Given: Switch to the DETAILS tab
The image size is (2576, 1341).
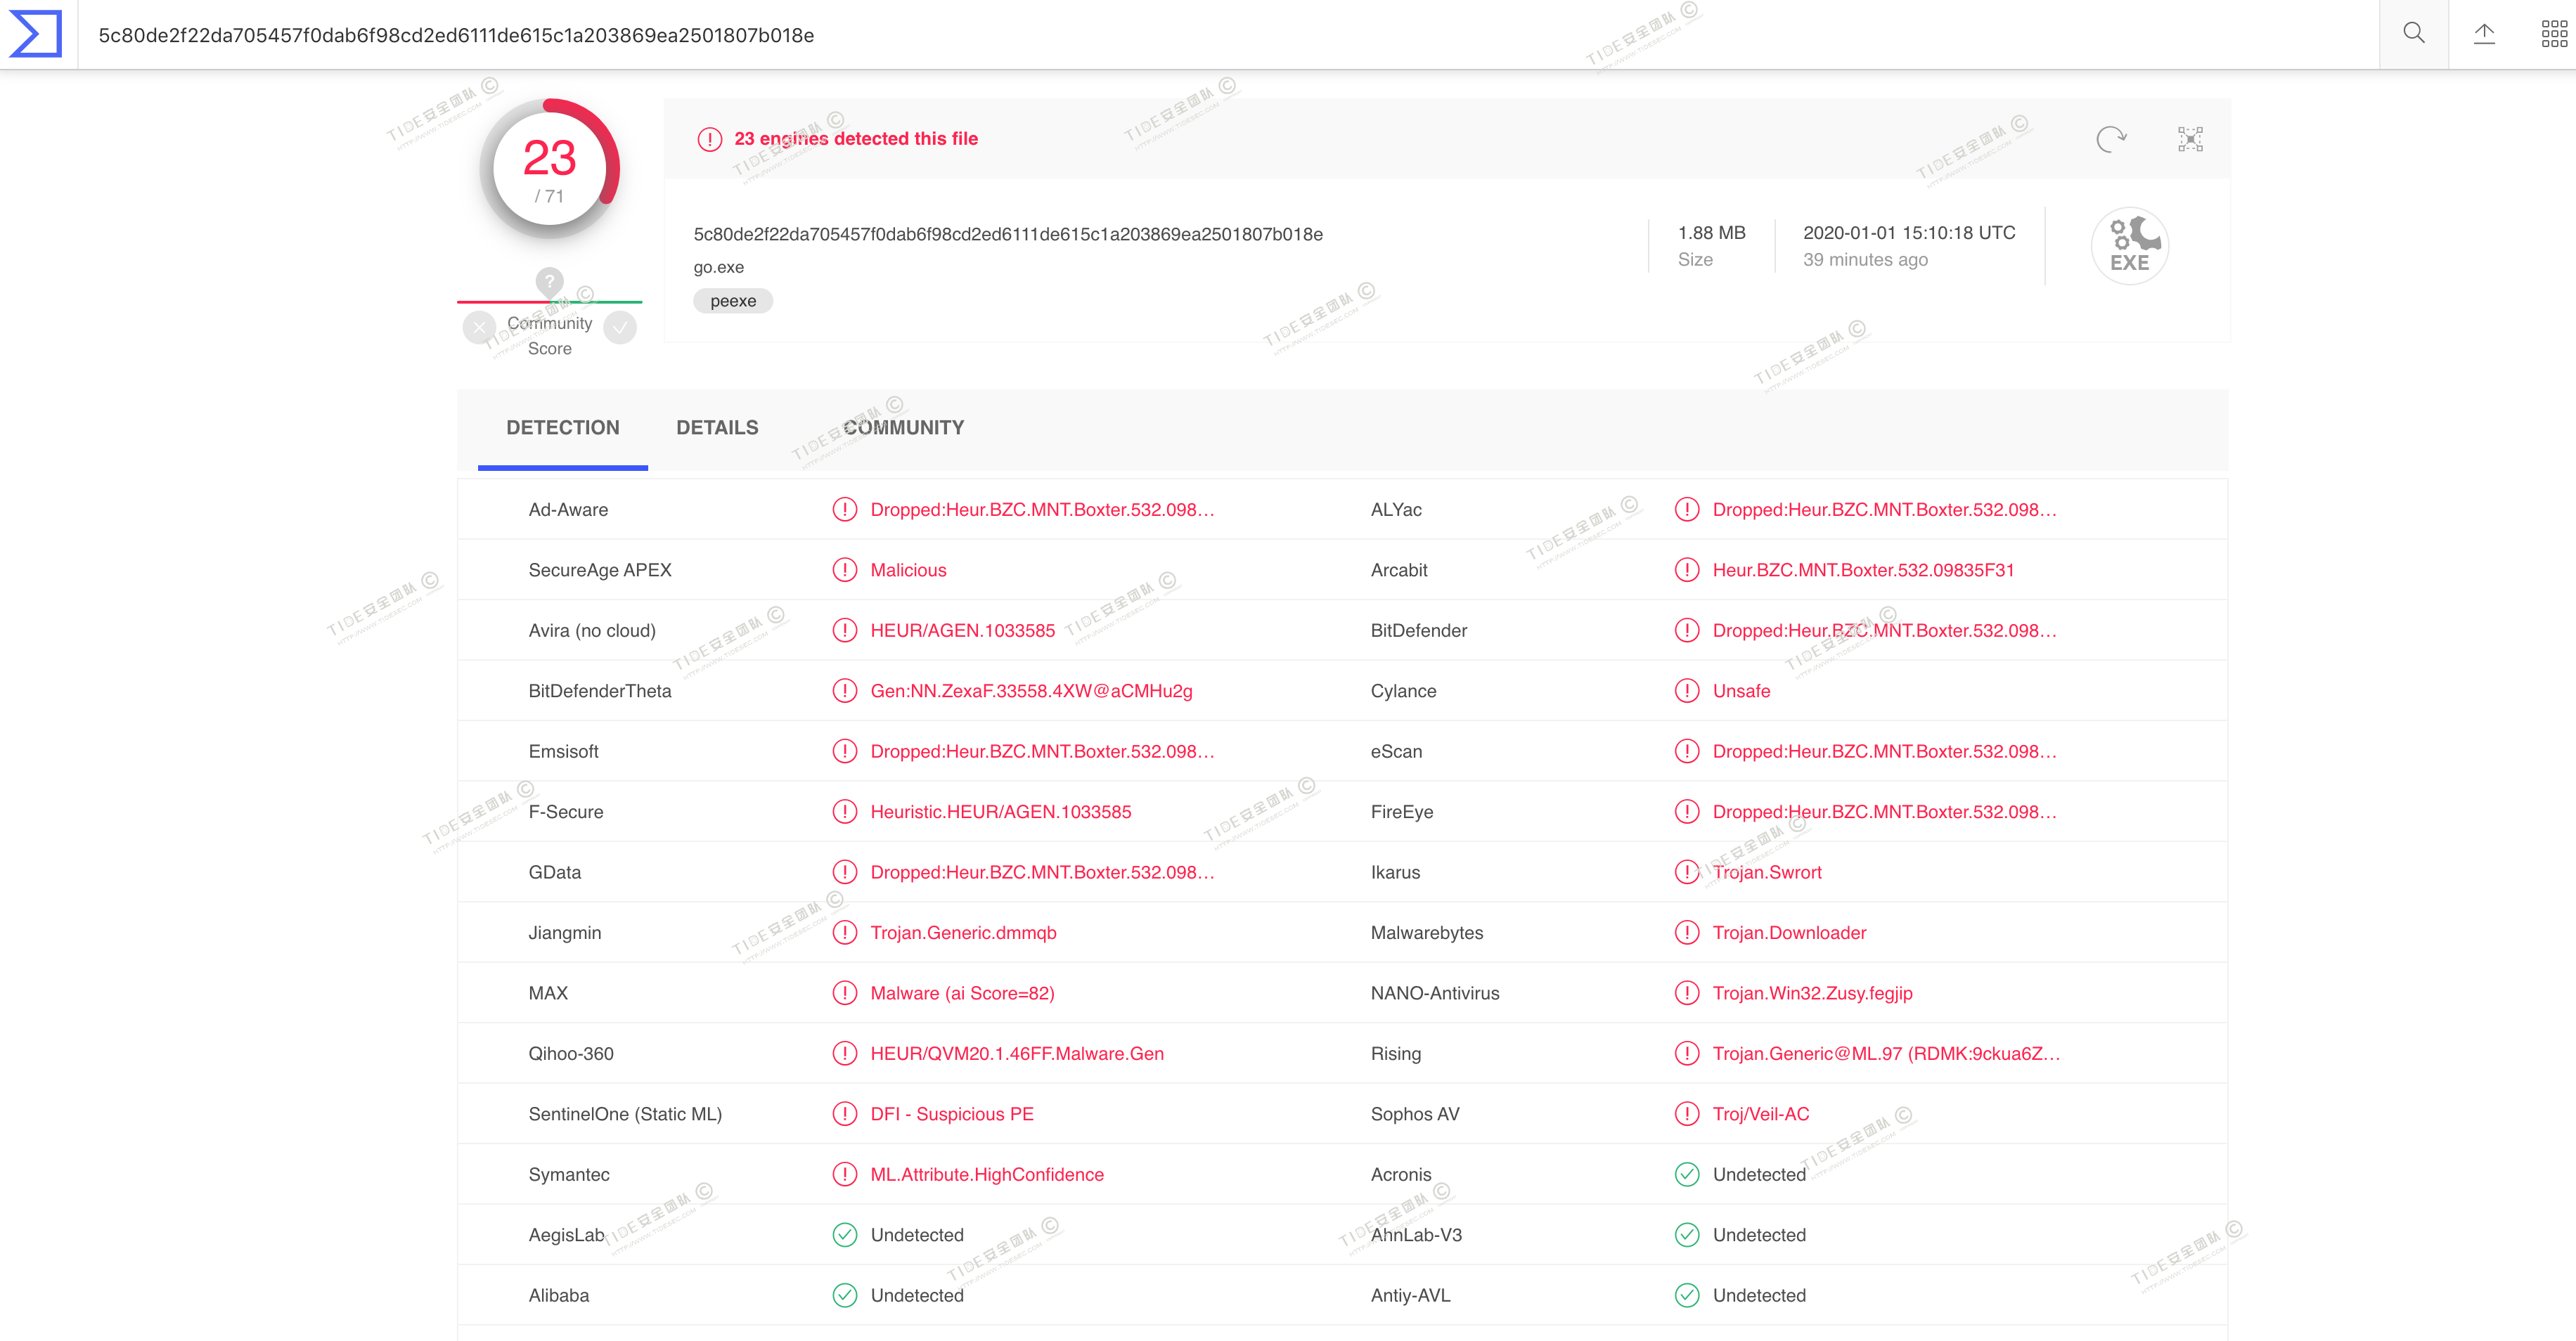Looking at the screenshot, I should [x=717, y=428].
